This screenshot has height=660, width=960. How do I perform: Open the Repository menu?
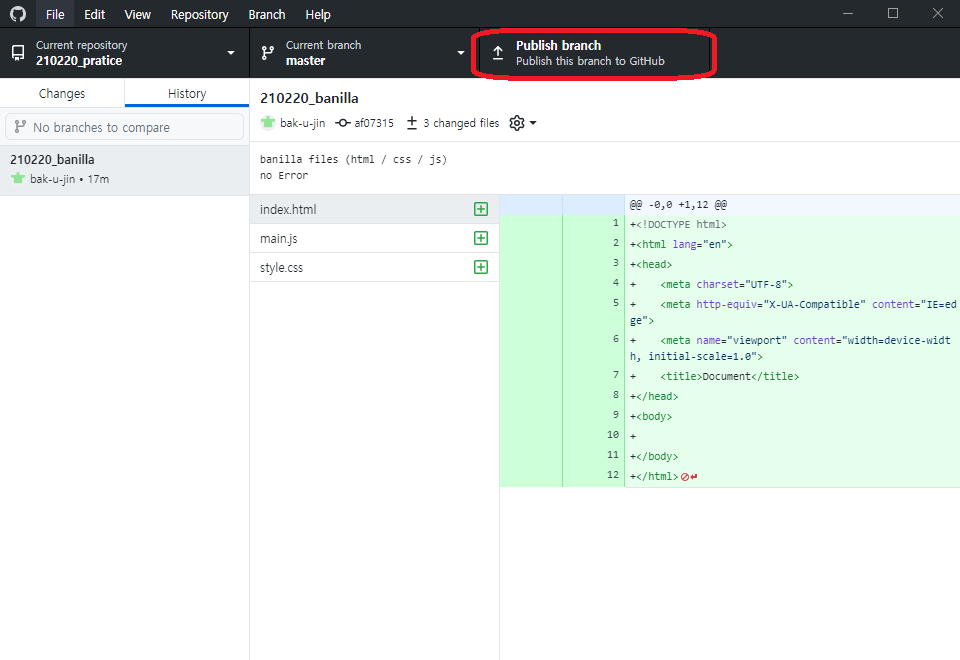click(200, 15)
